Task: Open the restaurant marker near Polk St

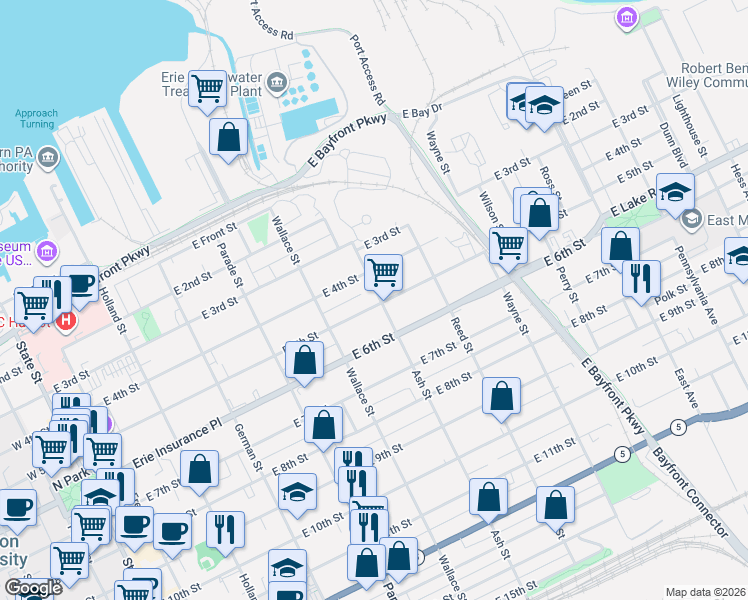Action: (642, 279)
